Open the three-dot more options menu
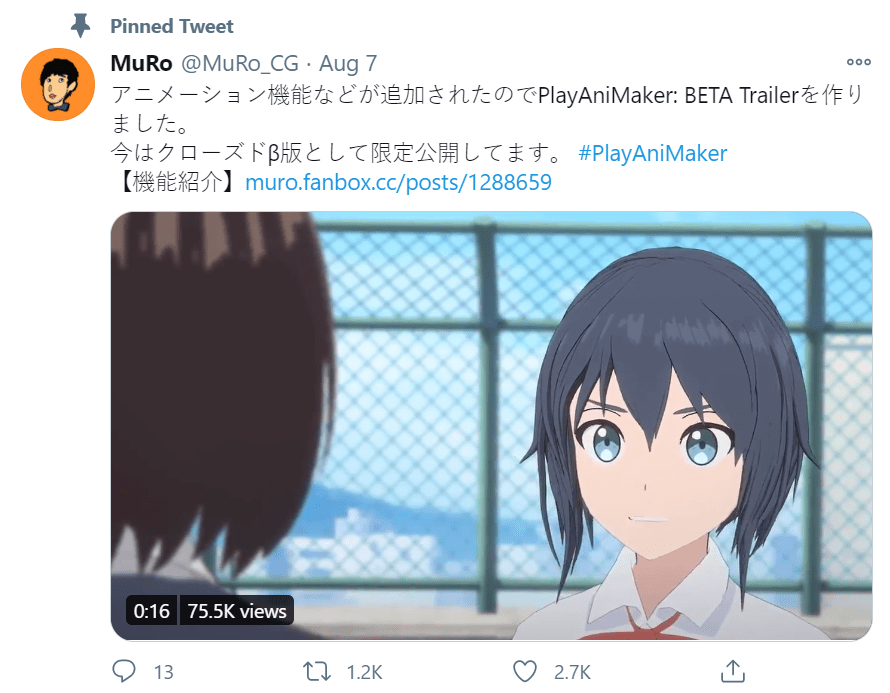The width and height of the screenshot is (890, 693). tap(858, 62)
